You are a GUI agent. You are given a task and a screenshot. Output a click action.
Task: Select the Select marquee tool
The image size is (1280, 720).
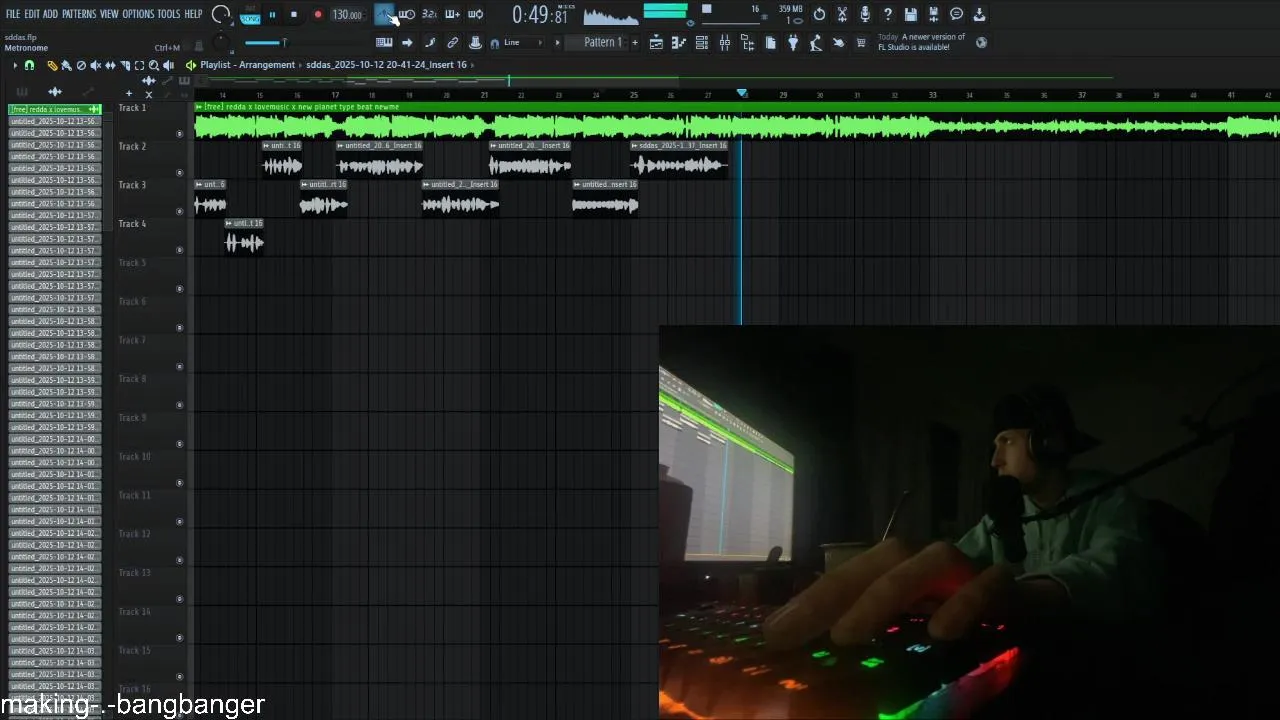point(139,65)
